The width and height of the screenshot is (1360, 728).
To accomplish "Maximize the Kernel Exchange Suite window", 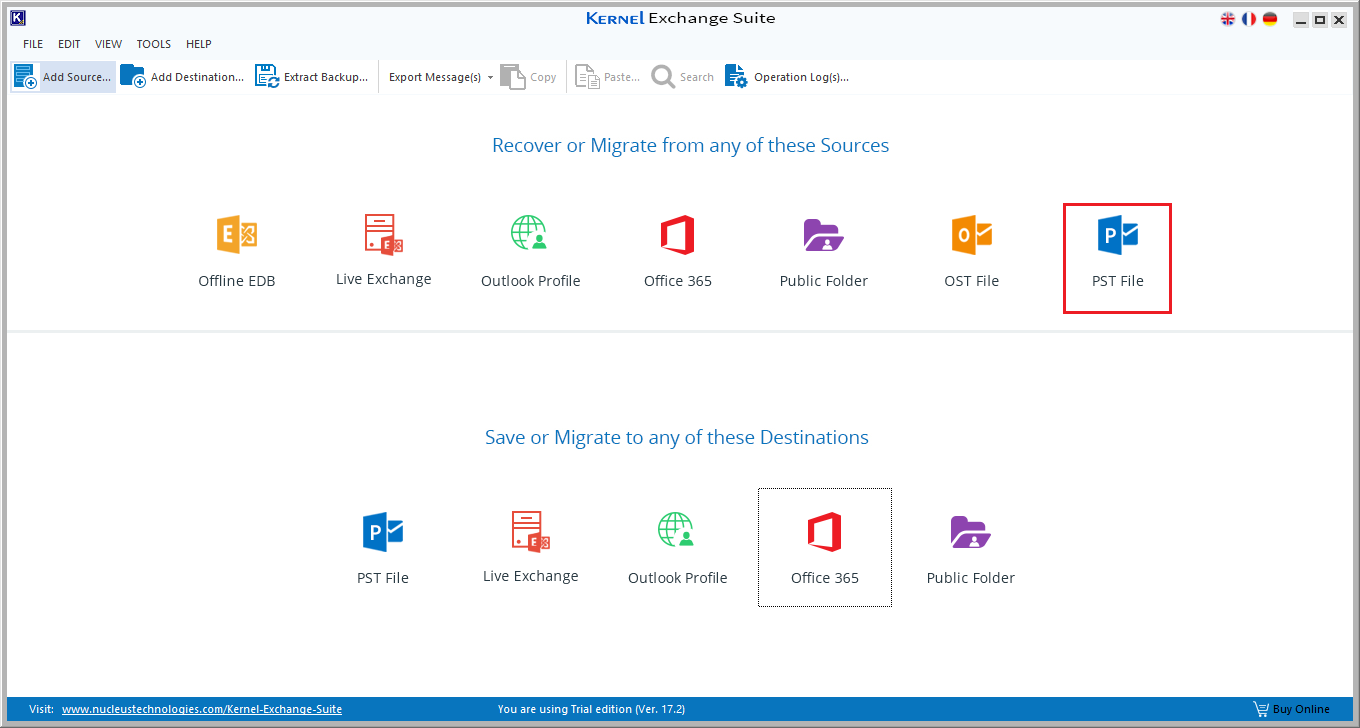I will click(x=1319, y=20).
